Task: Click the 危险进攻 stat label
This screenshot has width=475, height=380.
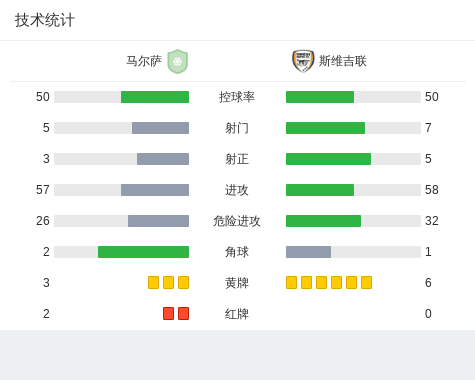Action: click(237, 221)
